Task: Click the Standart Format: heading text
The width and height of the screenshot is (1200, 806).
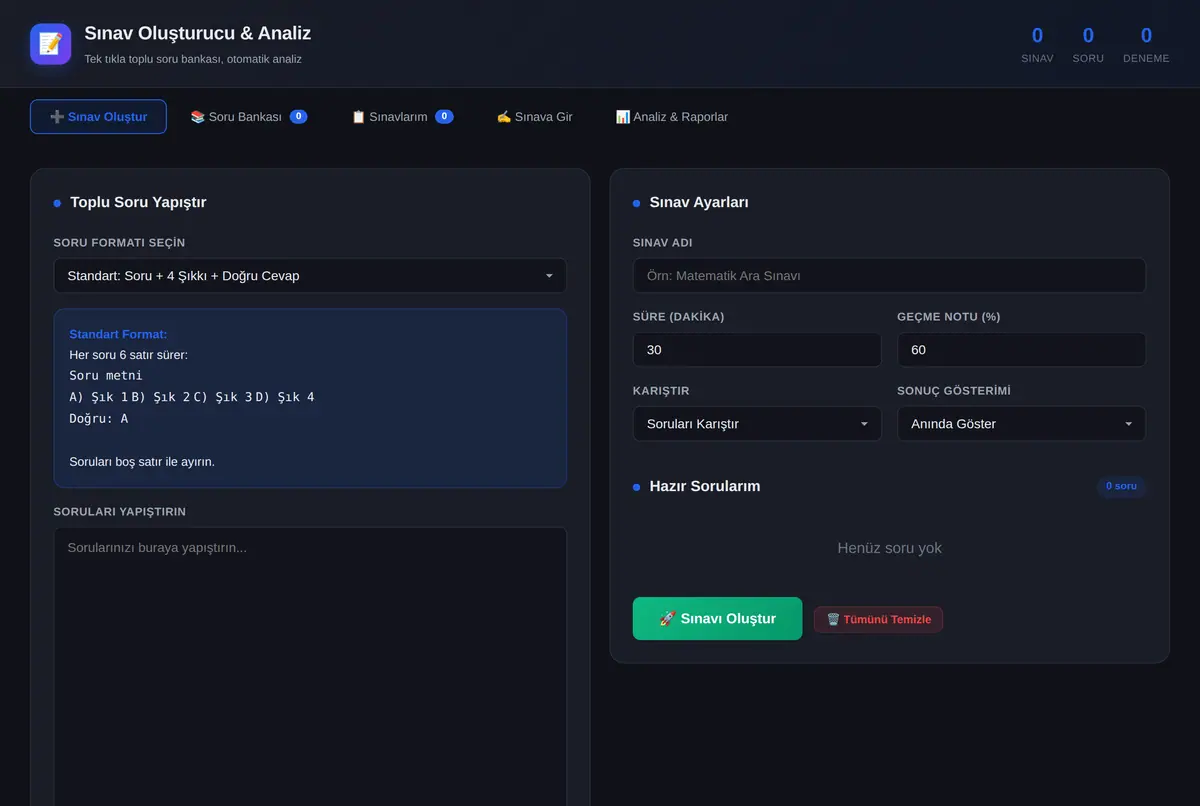Action: (x=118, y=334)
